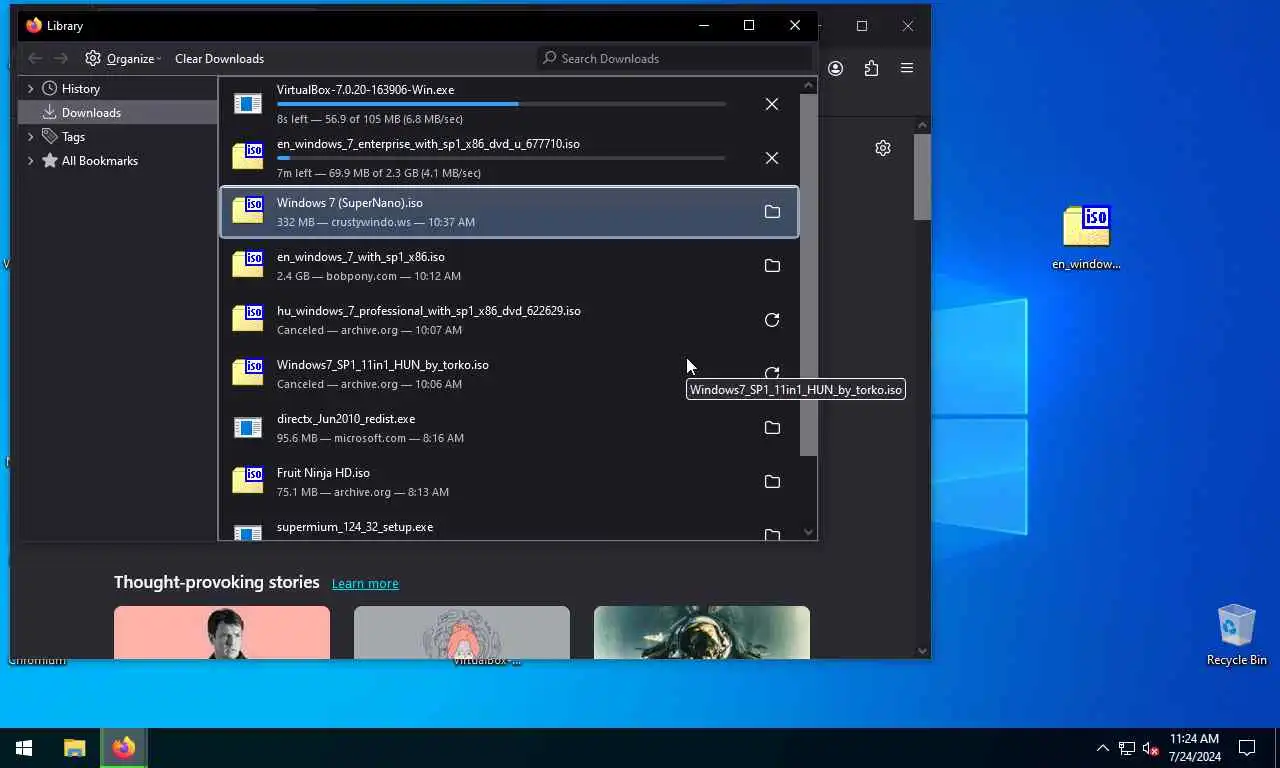Open folder for directx_Jun2010_redist.exe
1280x768 pixels.
point(772,428)
